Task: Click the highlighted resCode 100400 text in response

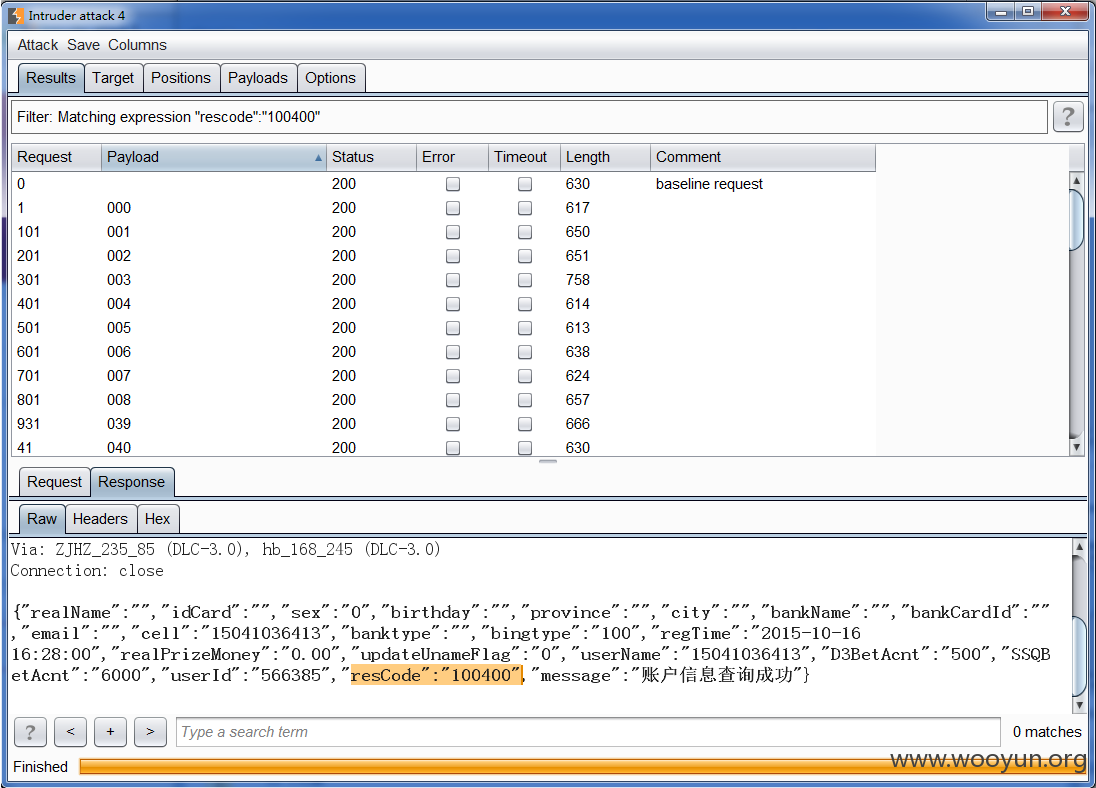Action: (x=436, y=675)
